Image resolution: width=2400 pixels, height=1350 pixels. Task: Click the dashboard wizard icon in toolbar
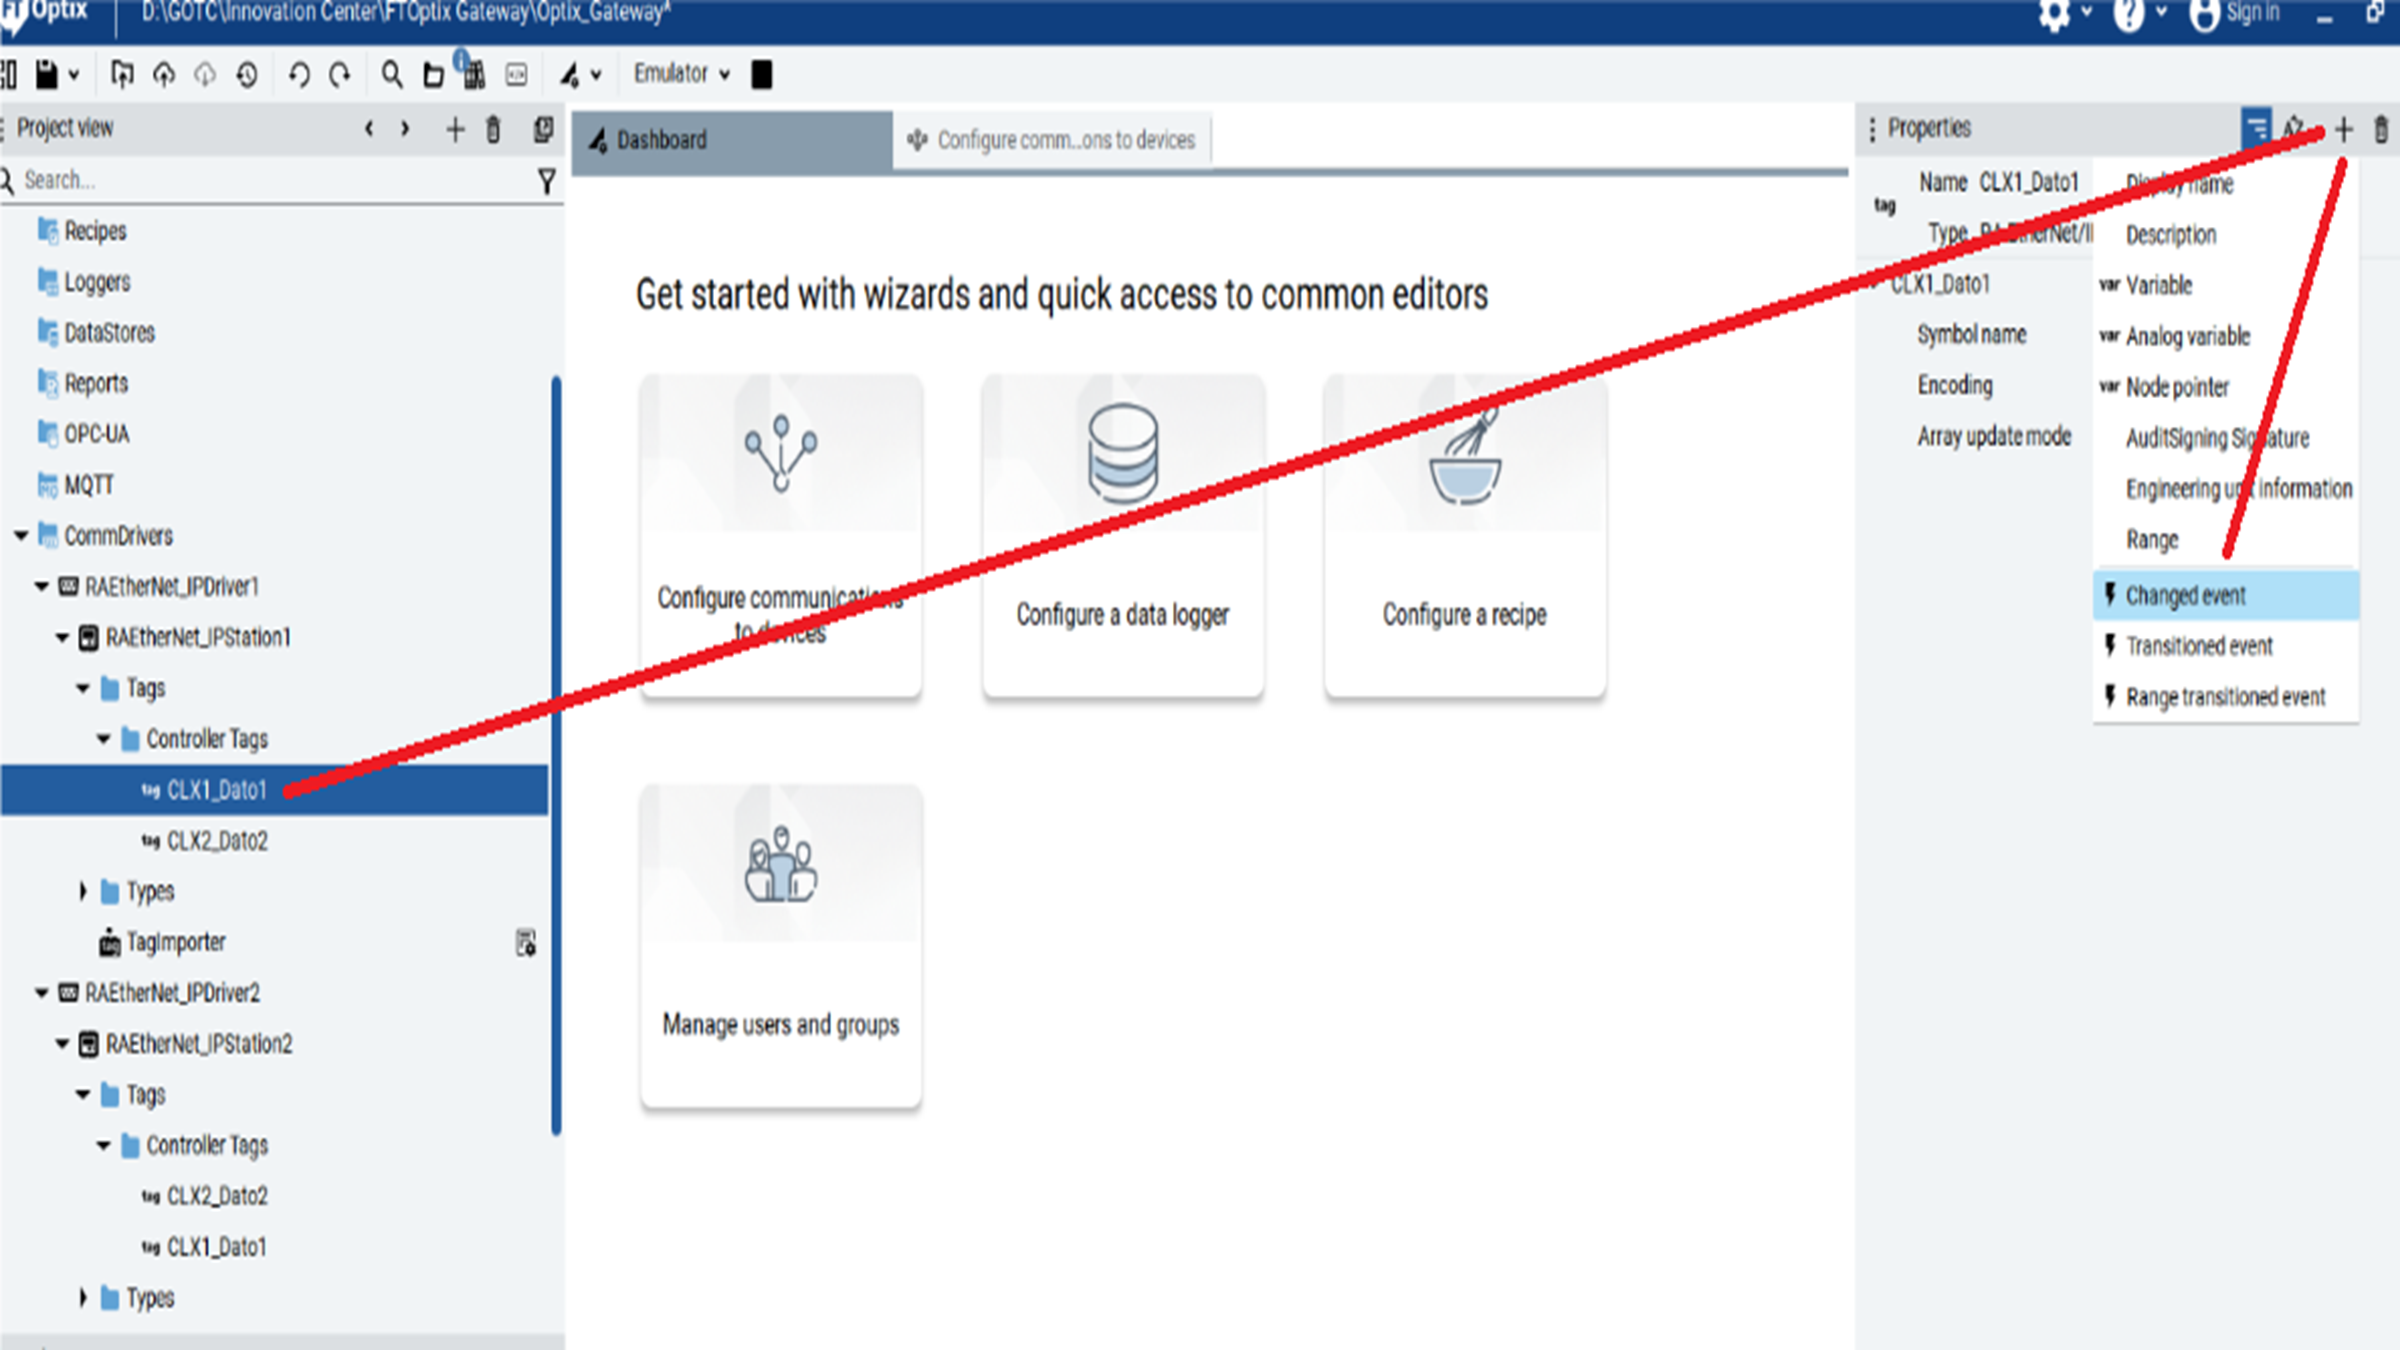[x=570, y=74]
